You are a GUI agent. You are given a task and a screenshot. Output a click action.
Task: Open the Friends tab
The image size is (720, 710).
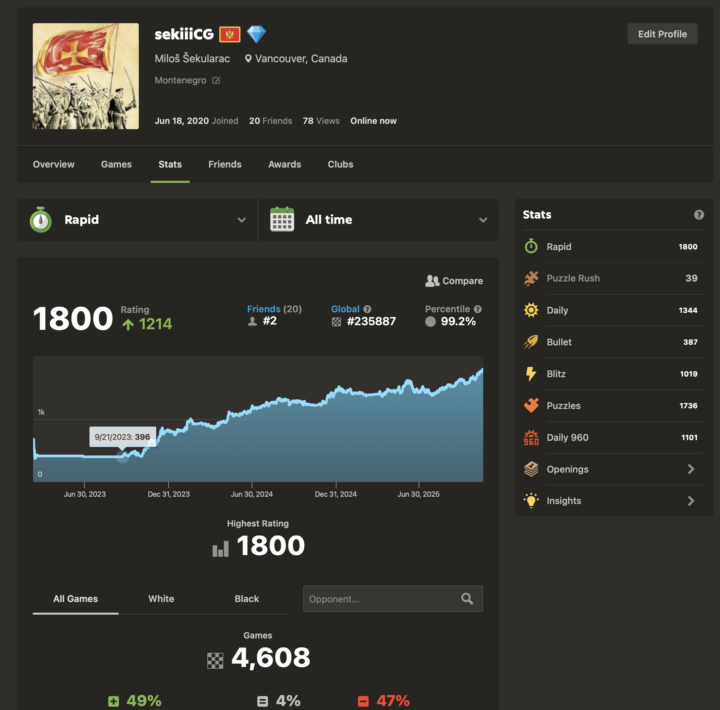pos(225,164)
